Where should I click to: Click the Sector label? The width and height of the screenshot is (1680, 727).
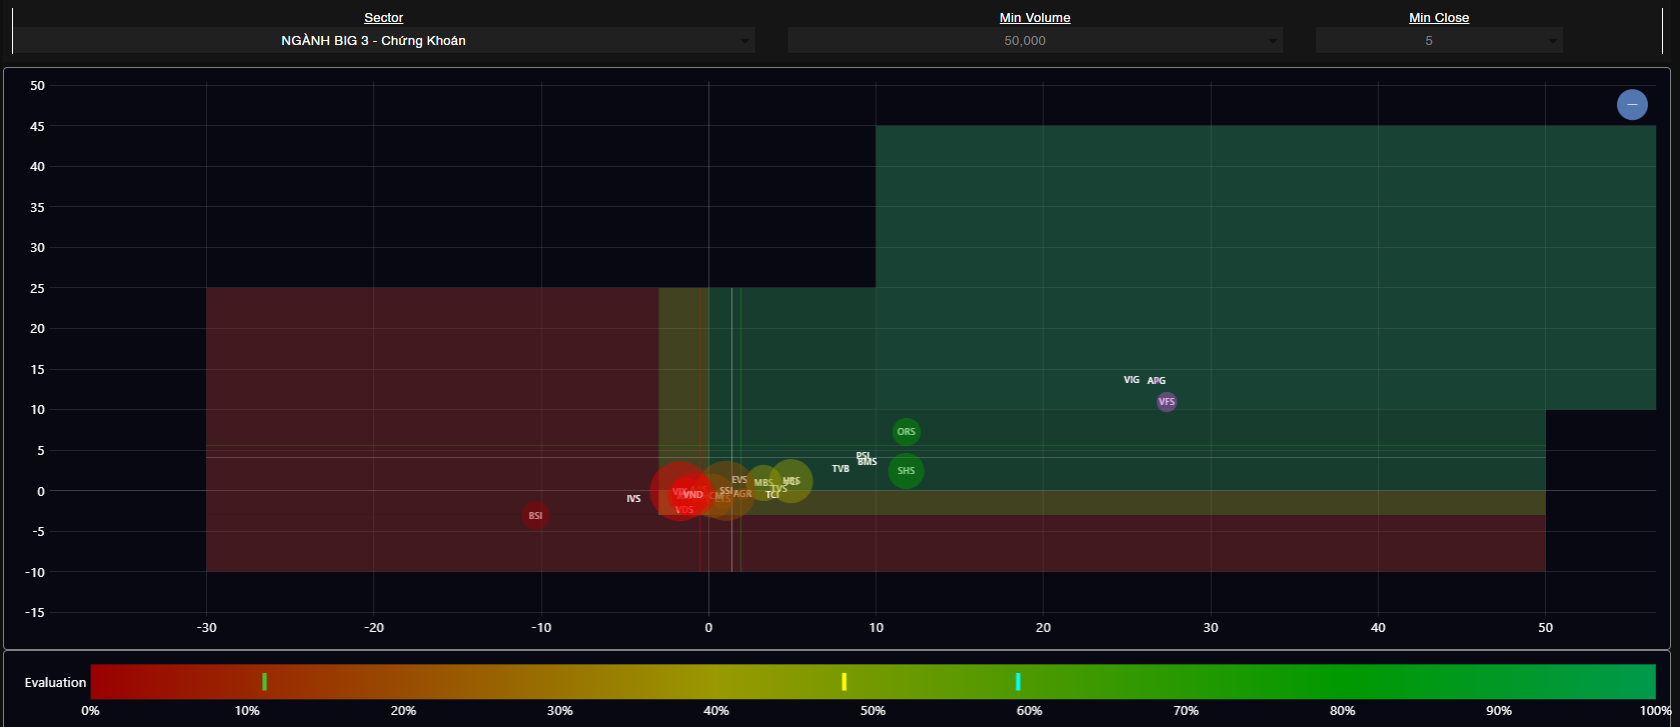[384, 18]
